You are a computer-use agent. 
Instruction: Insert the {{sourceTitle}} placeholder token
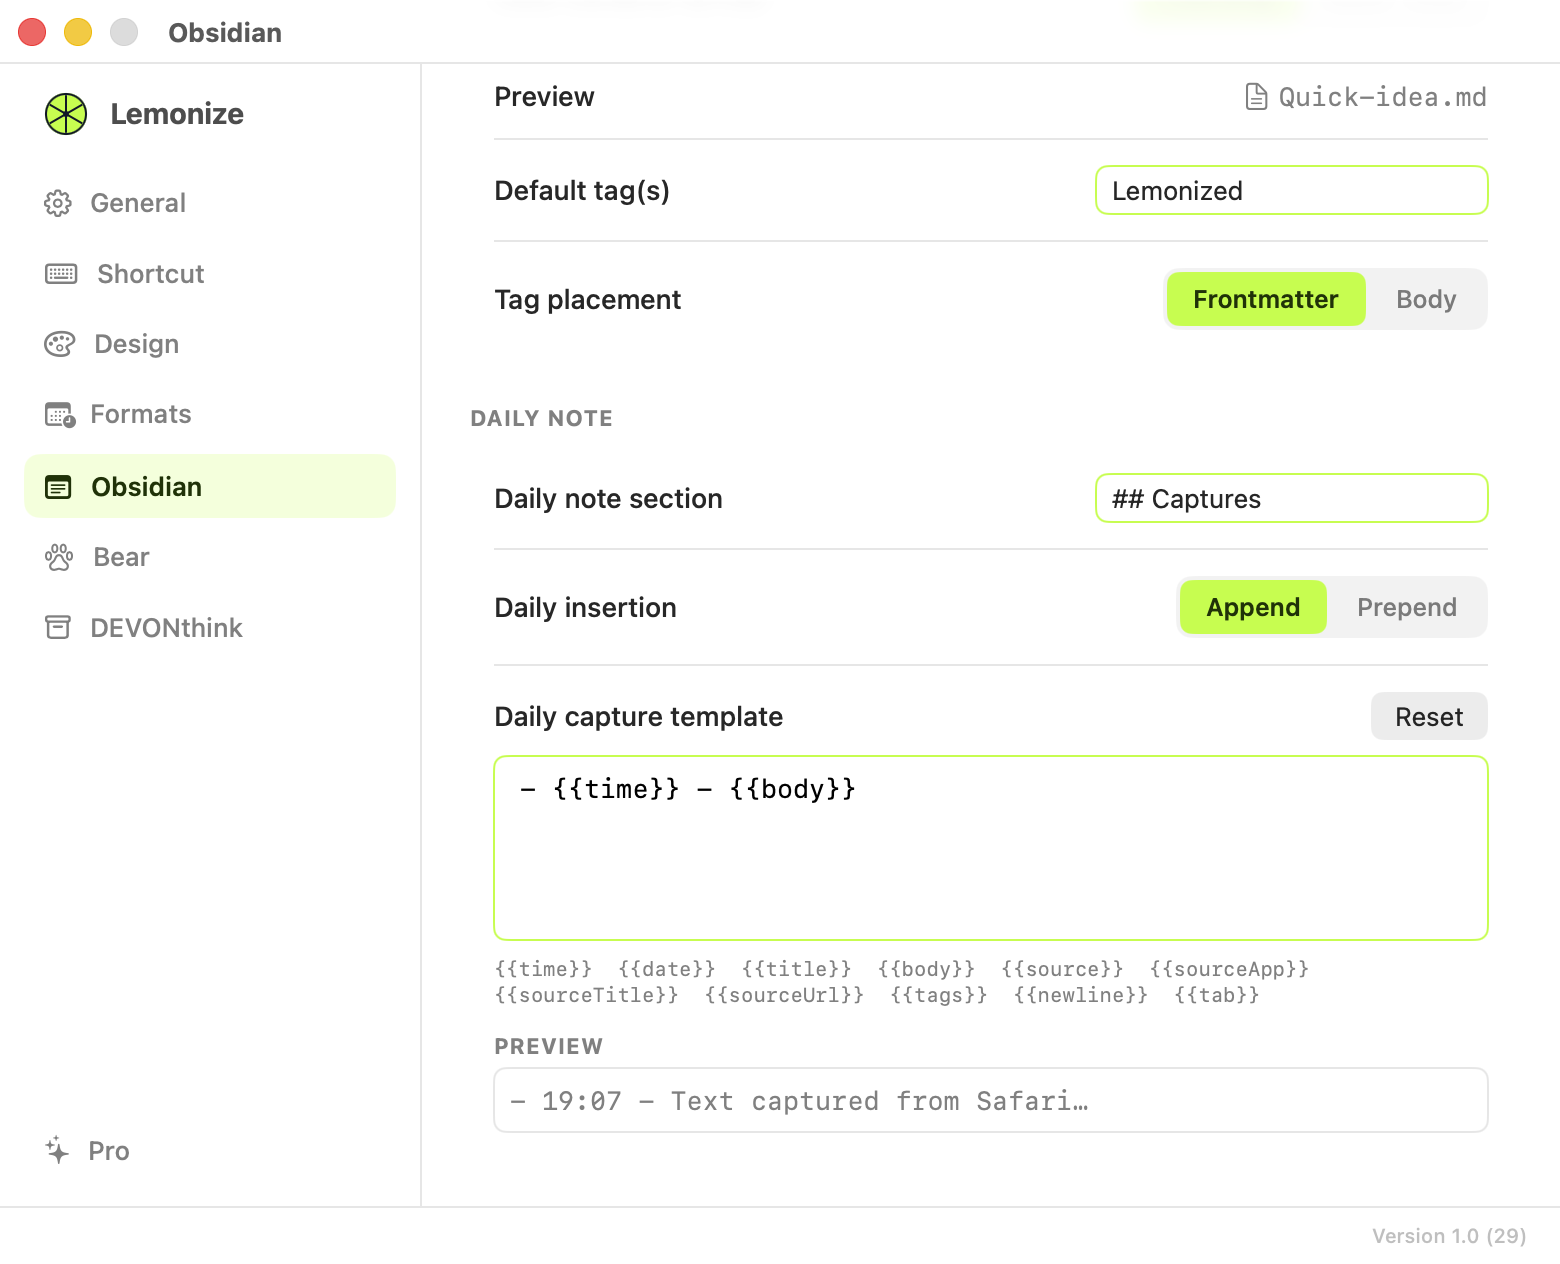pyautogui.click(x=586, y=995)
